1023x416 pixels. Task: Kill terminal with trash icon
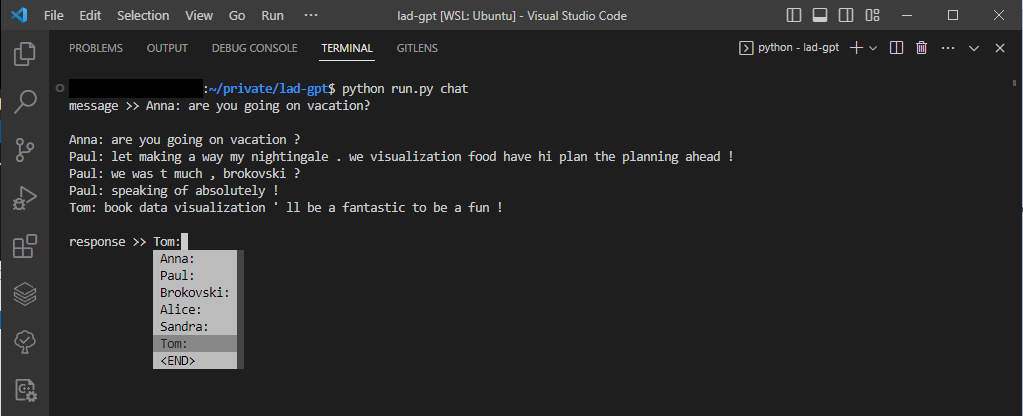click(x=921, y=48)
